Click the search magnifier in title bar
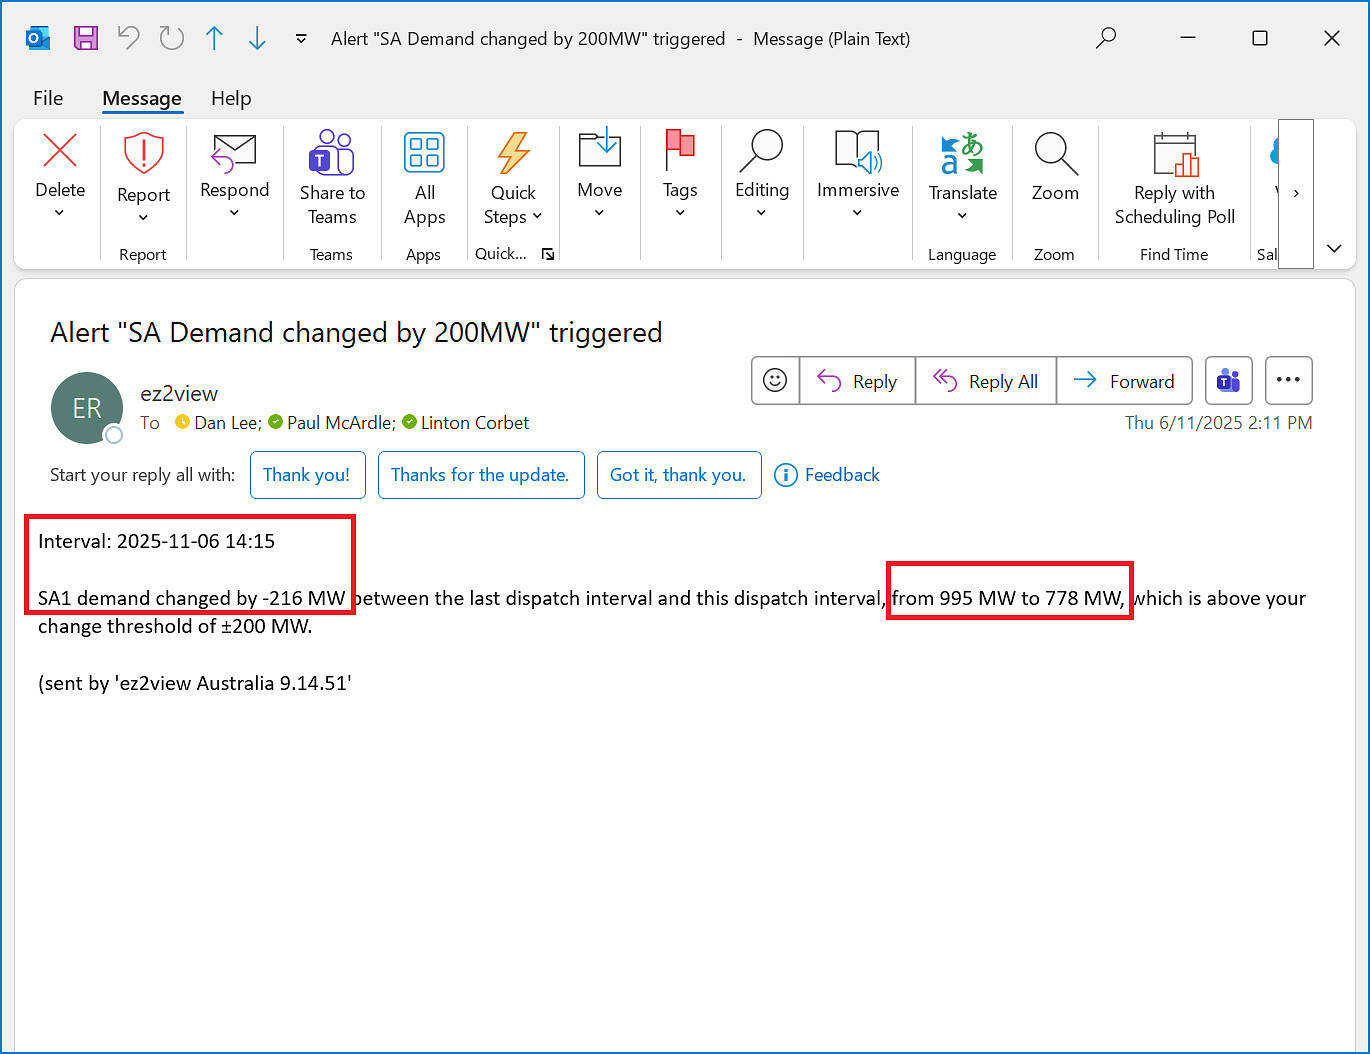This screenshot has width=1370, height=1054. coord(1106,38)
